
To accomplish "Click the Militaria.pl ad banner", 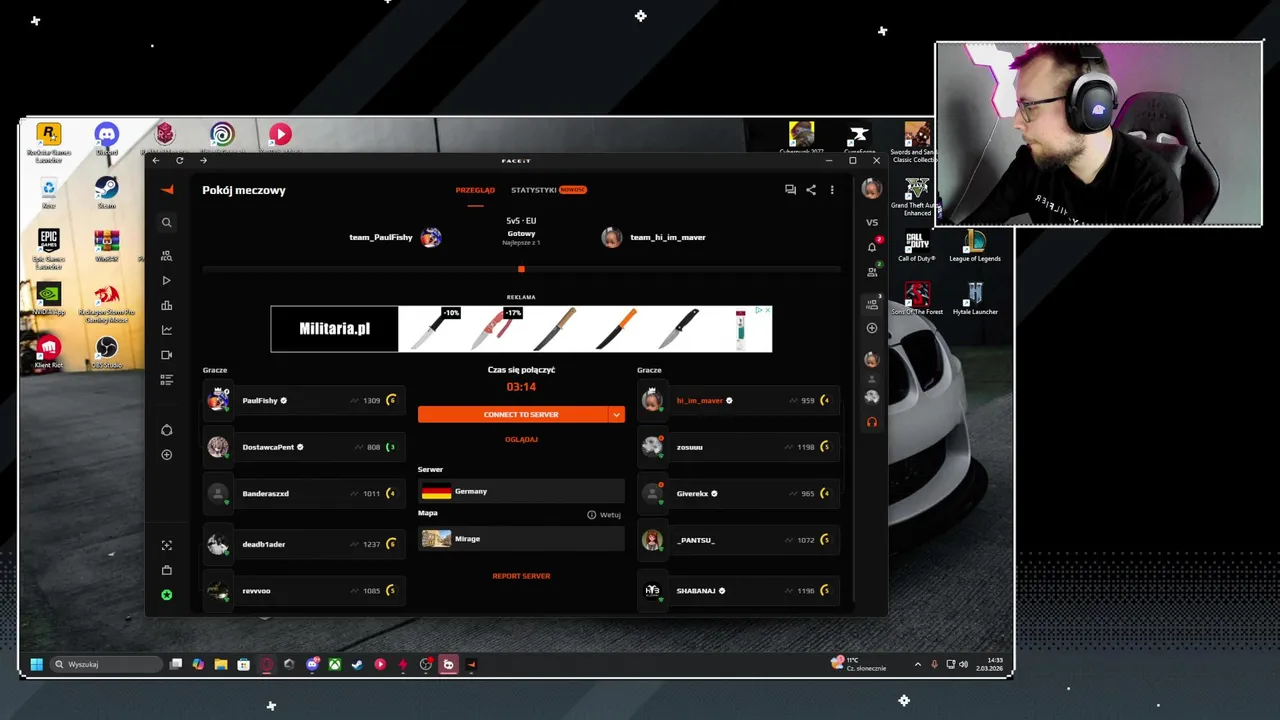I will coord(521,329).
